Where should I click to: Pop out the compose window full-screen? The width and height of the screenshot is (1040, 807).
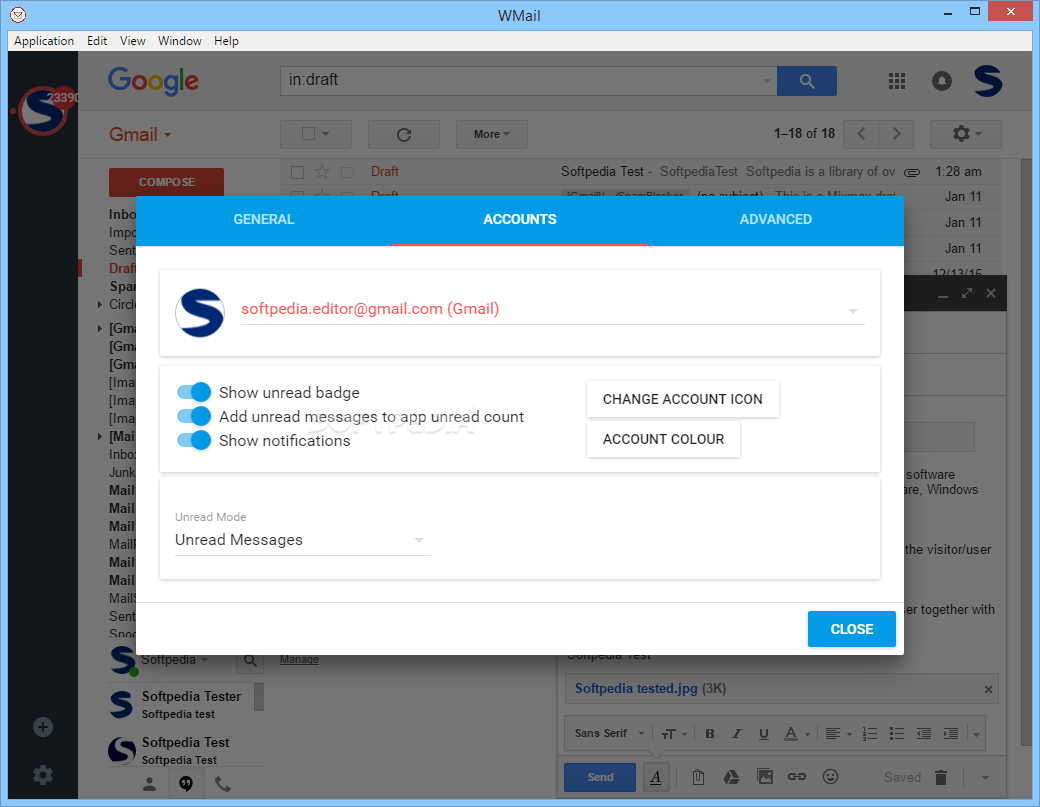tap(967, 293)
